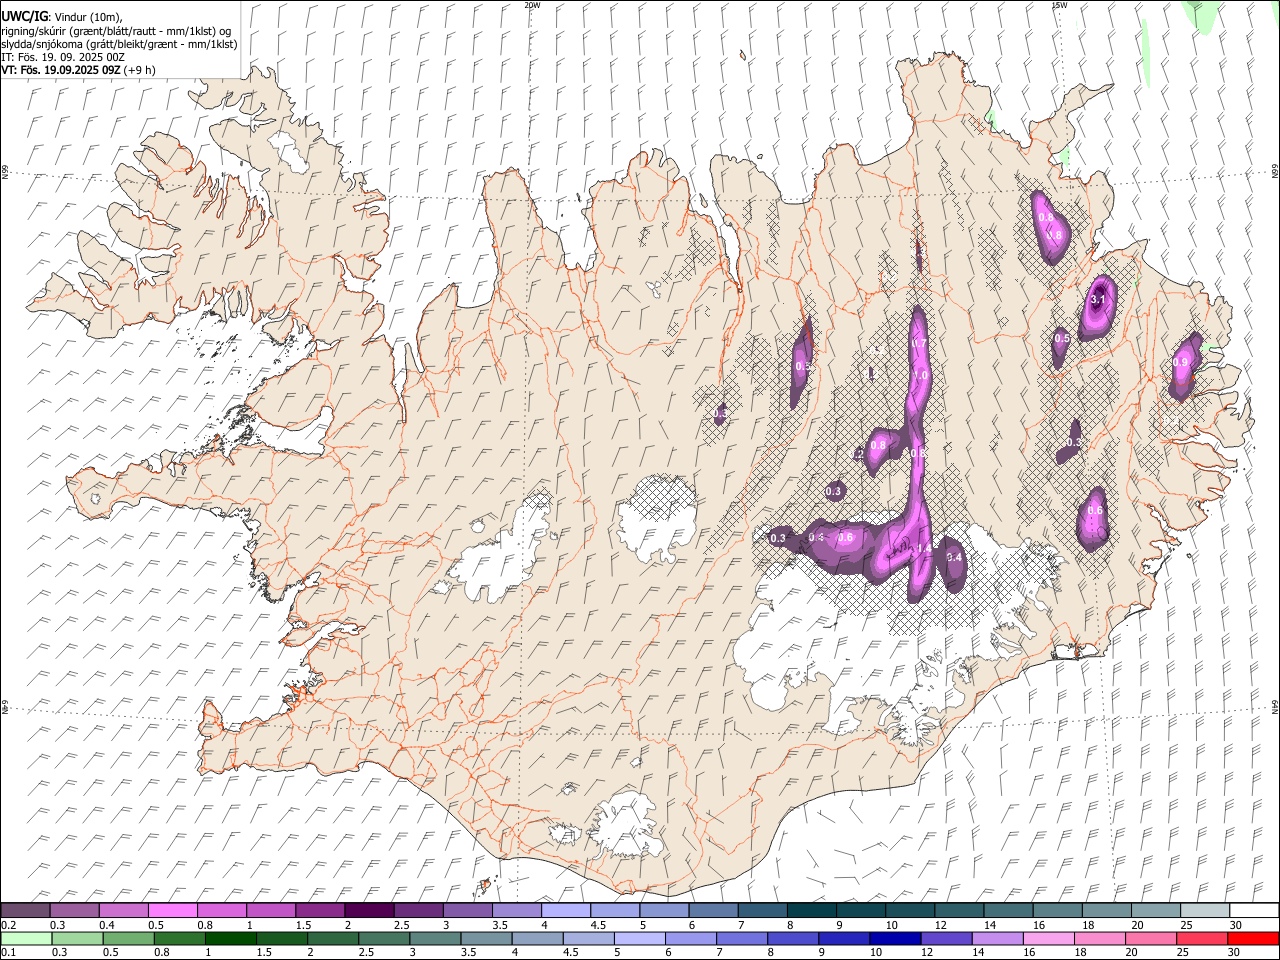This screenshot has height=960, width=1280.
Task: Select the 0.8–1 magenta swatch in the snow scale
Action: [222, 911]
